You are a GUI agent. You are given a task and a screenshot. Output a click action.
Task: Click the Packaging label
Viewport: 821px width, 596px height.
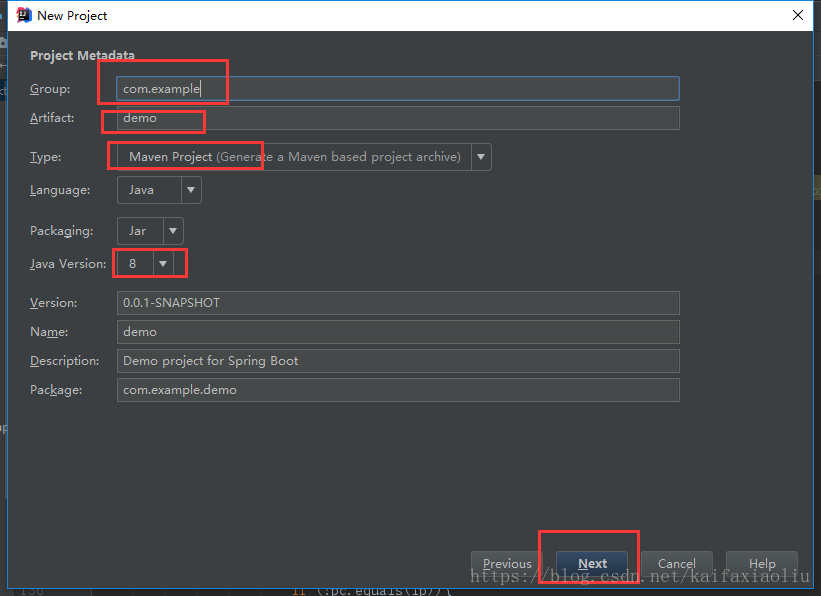[61, 231]
